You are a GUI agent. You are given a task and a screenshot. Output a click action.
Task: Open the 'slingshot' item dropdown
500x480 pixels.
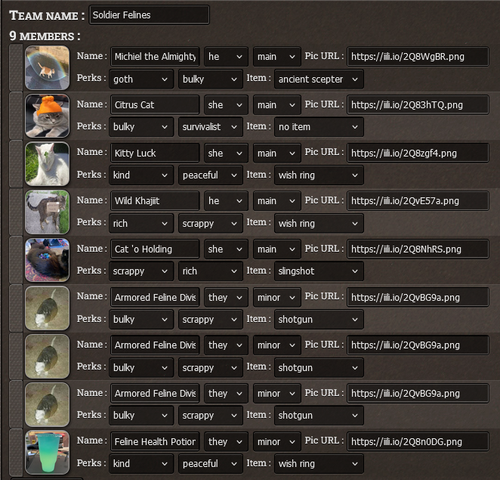pyautogui.click(x=319, y=271)
